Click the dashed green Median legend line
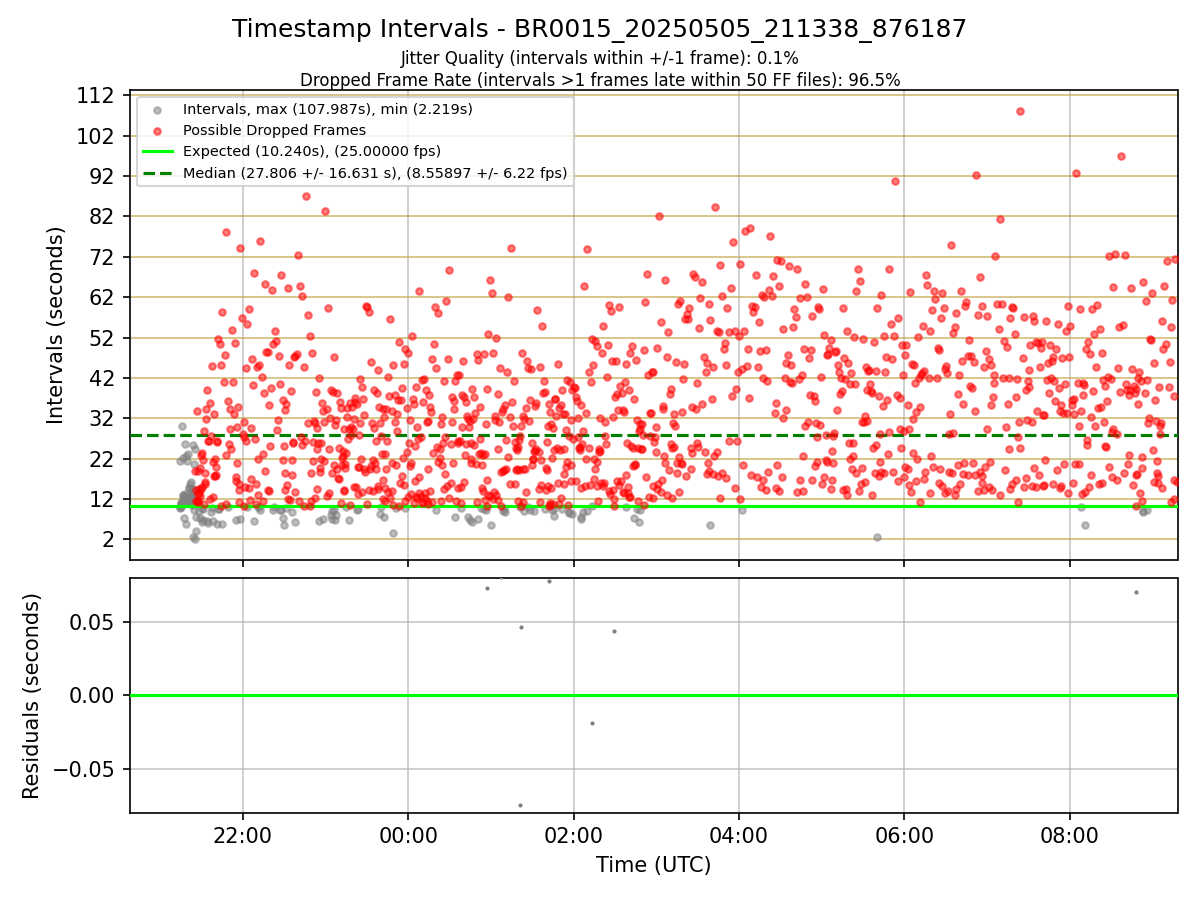Image resolution: width=1200 pixels, height=900 pixels. click(157, 173)
